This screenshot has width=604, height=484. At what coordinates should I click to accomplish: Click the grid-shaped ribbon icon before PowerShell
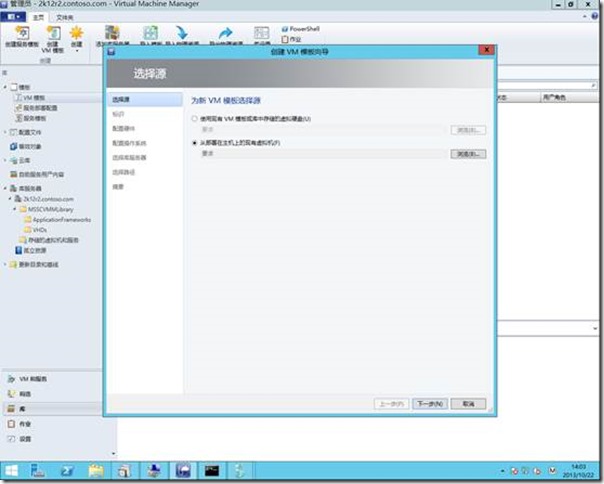tap(262, 35)
